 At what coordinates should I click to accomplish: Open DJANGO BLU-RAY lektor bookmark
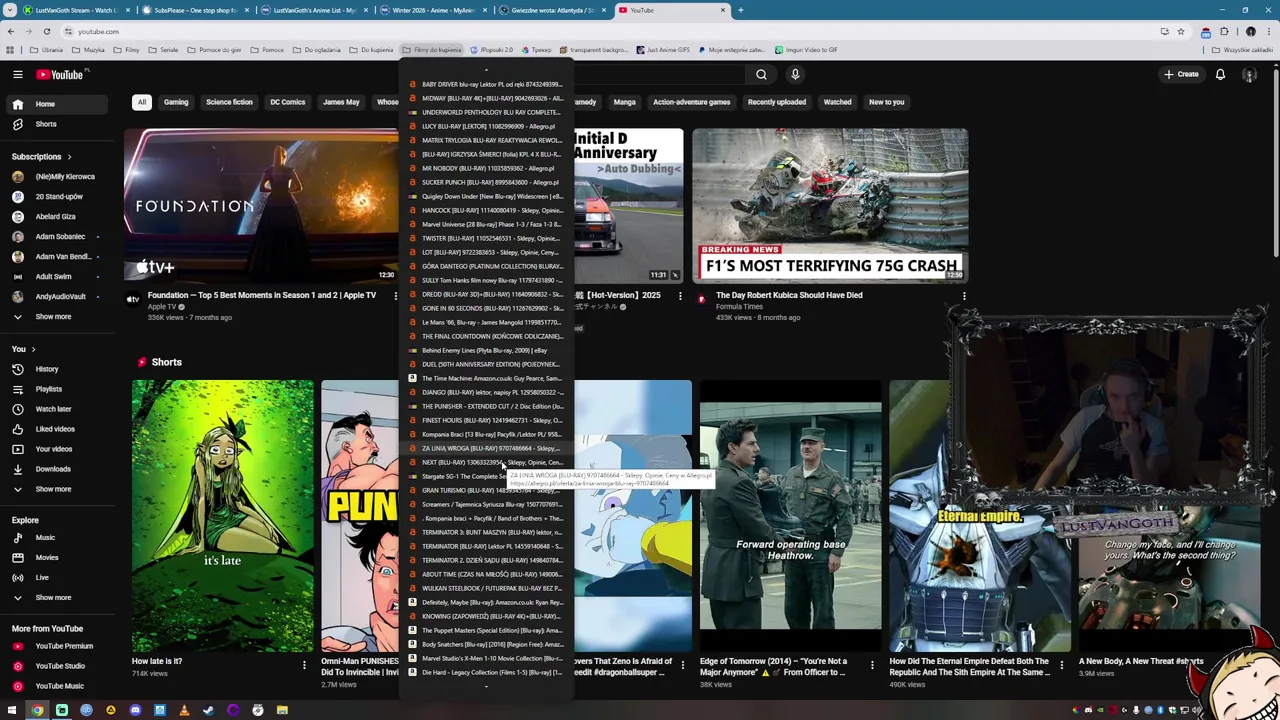(x=486, y=393)
